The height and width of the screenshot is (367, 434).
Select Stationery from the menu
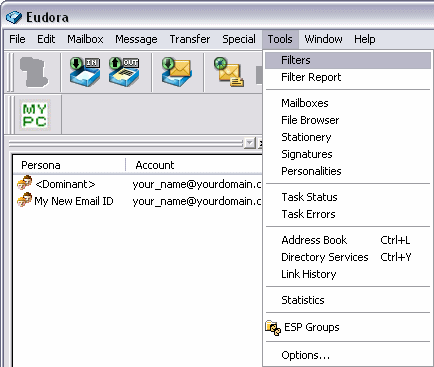pyautogui.click(x=348, y=137)
